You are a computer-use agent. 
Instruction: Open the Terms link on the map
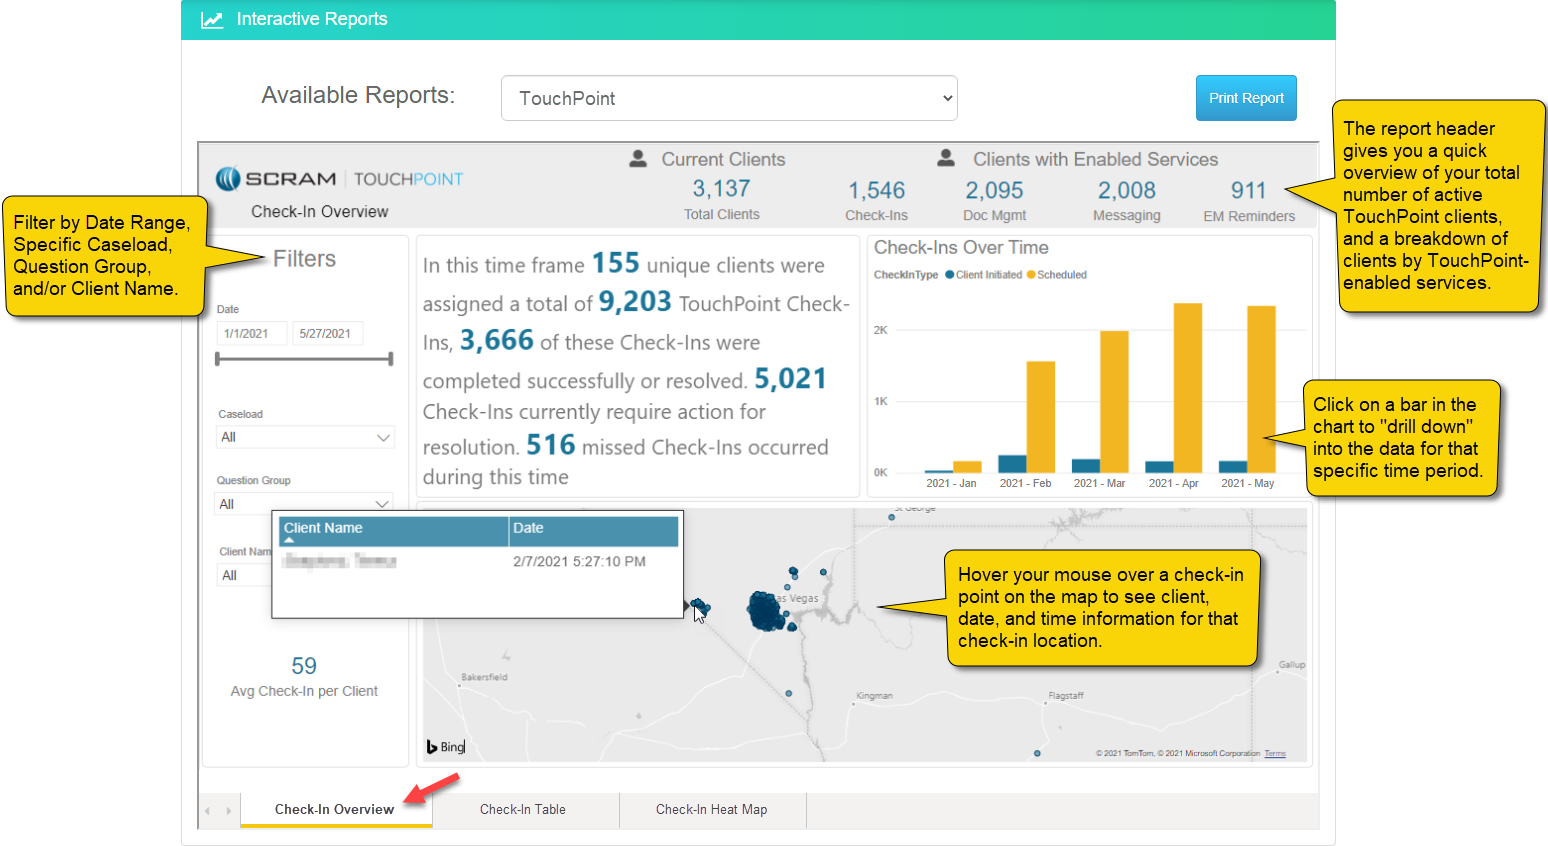[x=1275, y=754]
